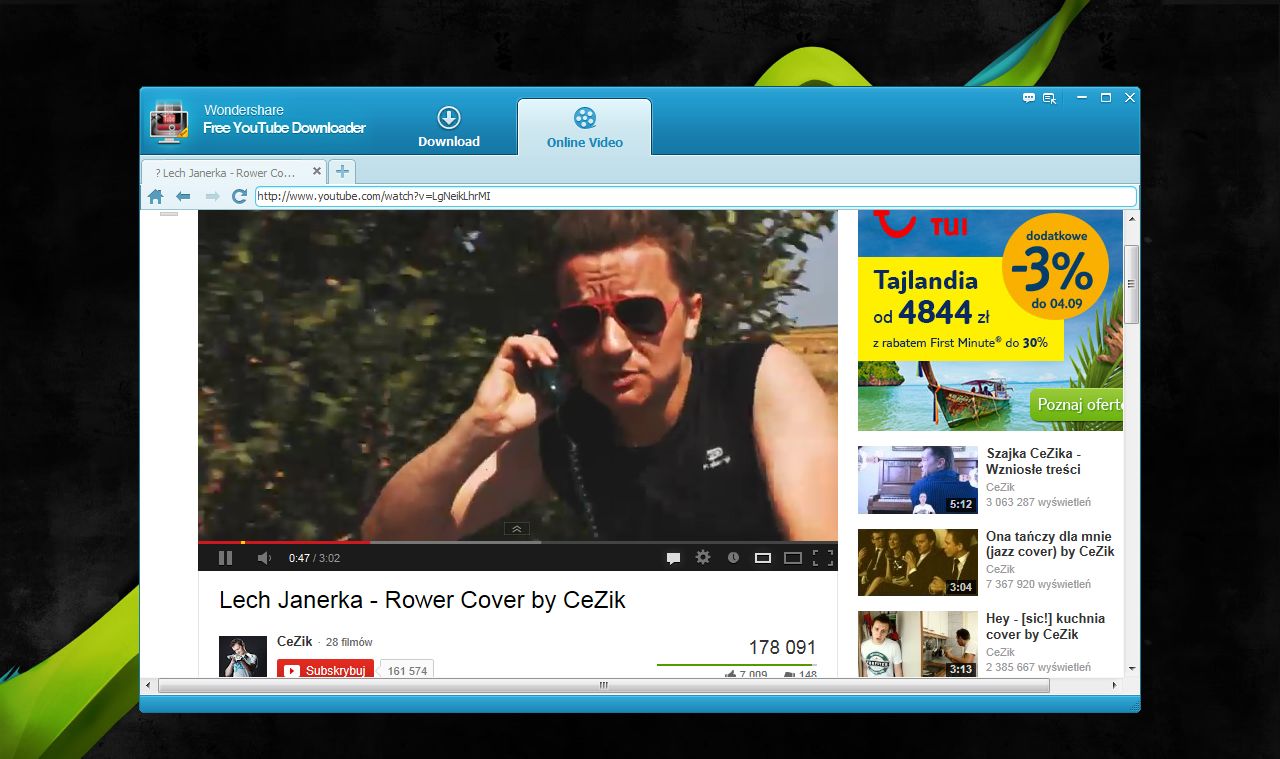This screenshot has height=759, width=1280.
Task: Click the 178 091 view count
Action: (x=782, y=647)
